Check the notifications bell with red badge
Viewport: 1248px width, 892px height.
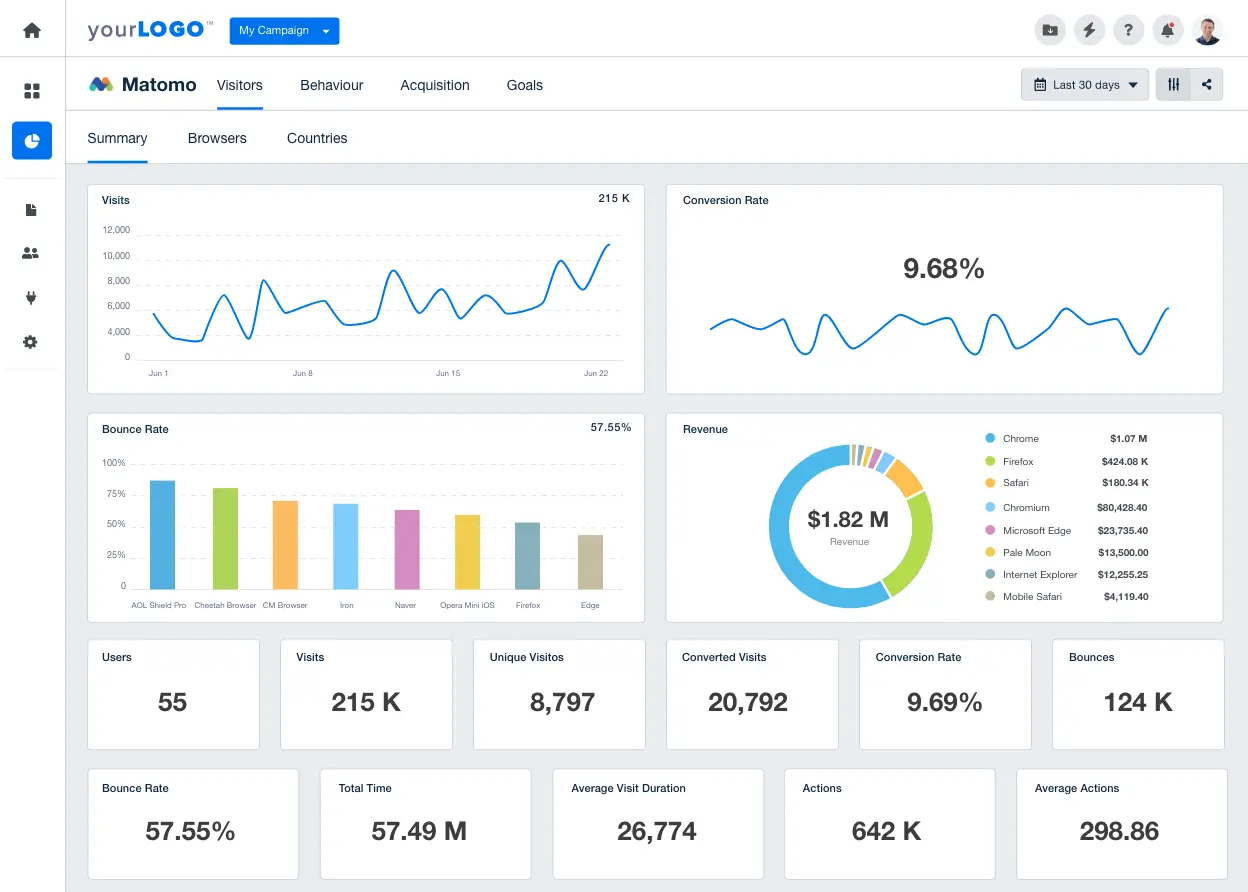coord(1167,30)
